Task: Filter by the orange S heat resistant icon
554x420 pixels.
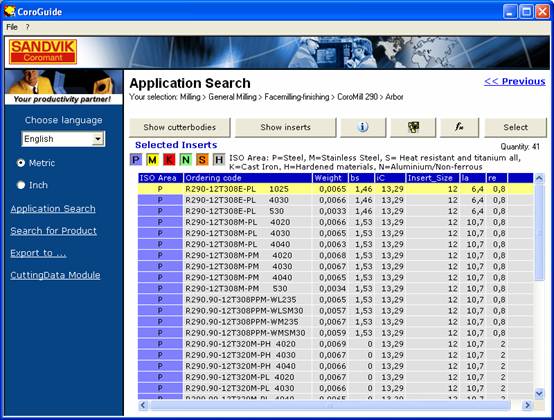Action: click(202, 160)
